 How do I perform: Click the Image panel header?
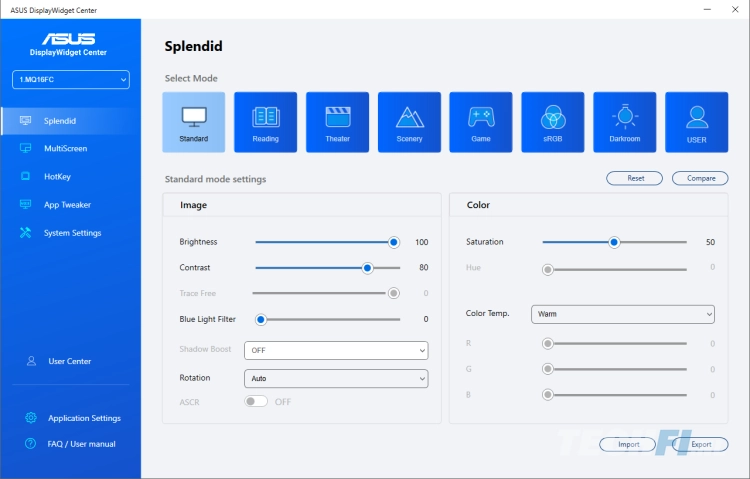[302, 205]
